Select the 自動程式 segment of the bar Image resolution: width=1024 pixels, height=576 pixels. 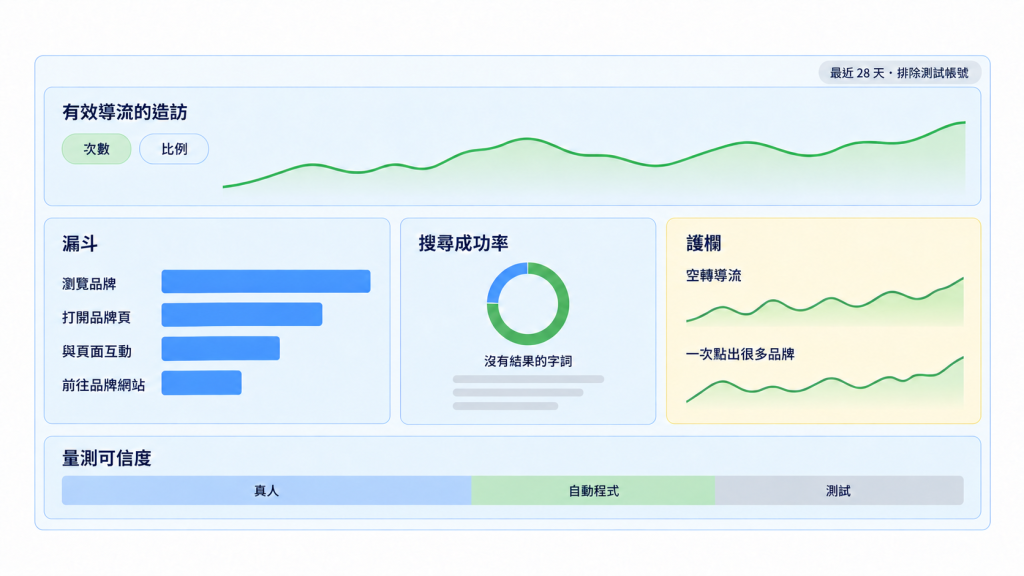(594, 490)
